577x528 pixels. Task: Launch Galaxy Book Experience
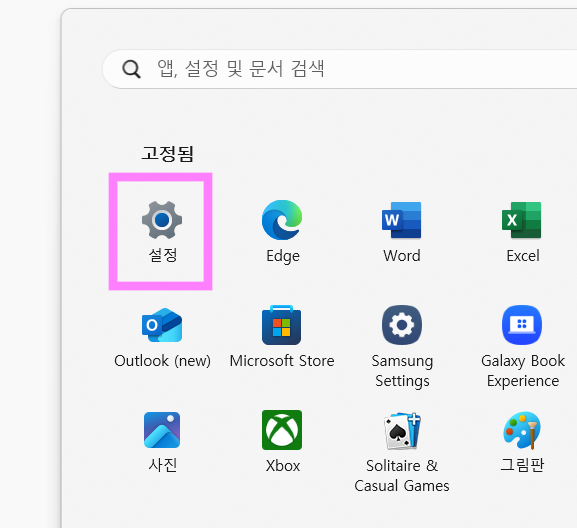coord(523,347)
